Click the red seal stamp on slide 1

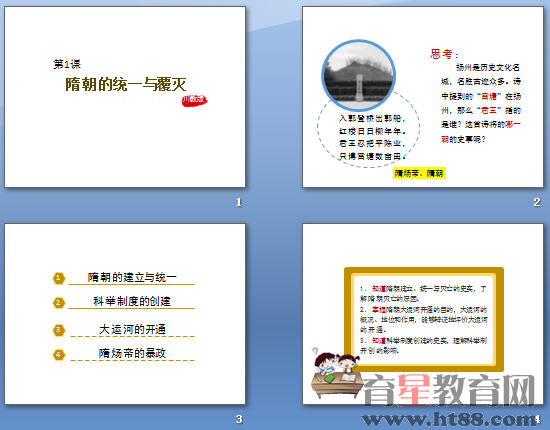coord(194,100)
